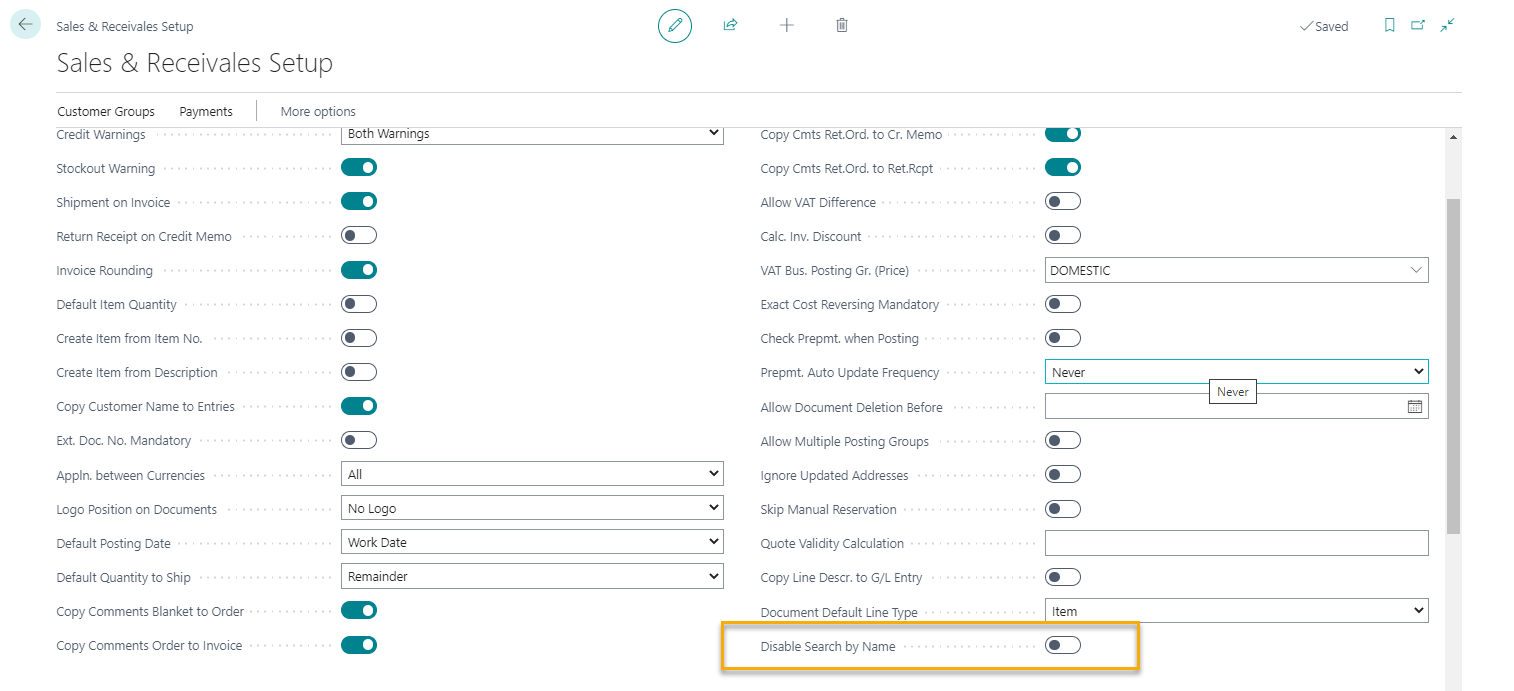Click the Saved status indicator
The width and height of the screenshot is (1514, 691).
(x=1324, y=26)
